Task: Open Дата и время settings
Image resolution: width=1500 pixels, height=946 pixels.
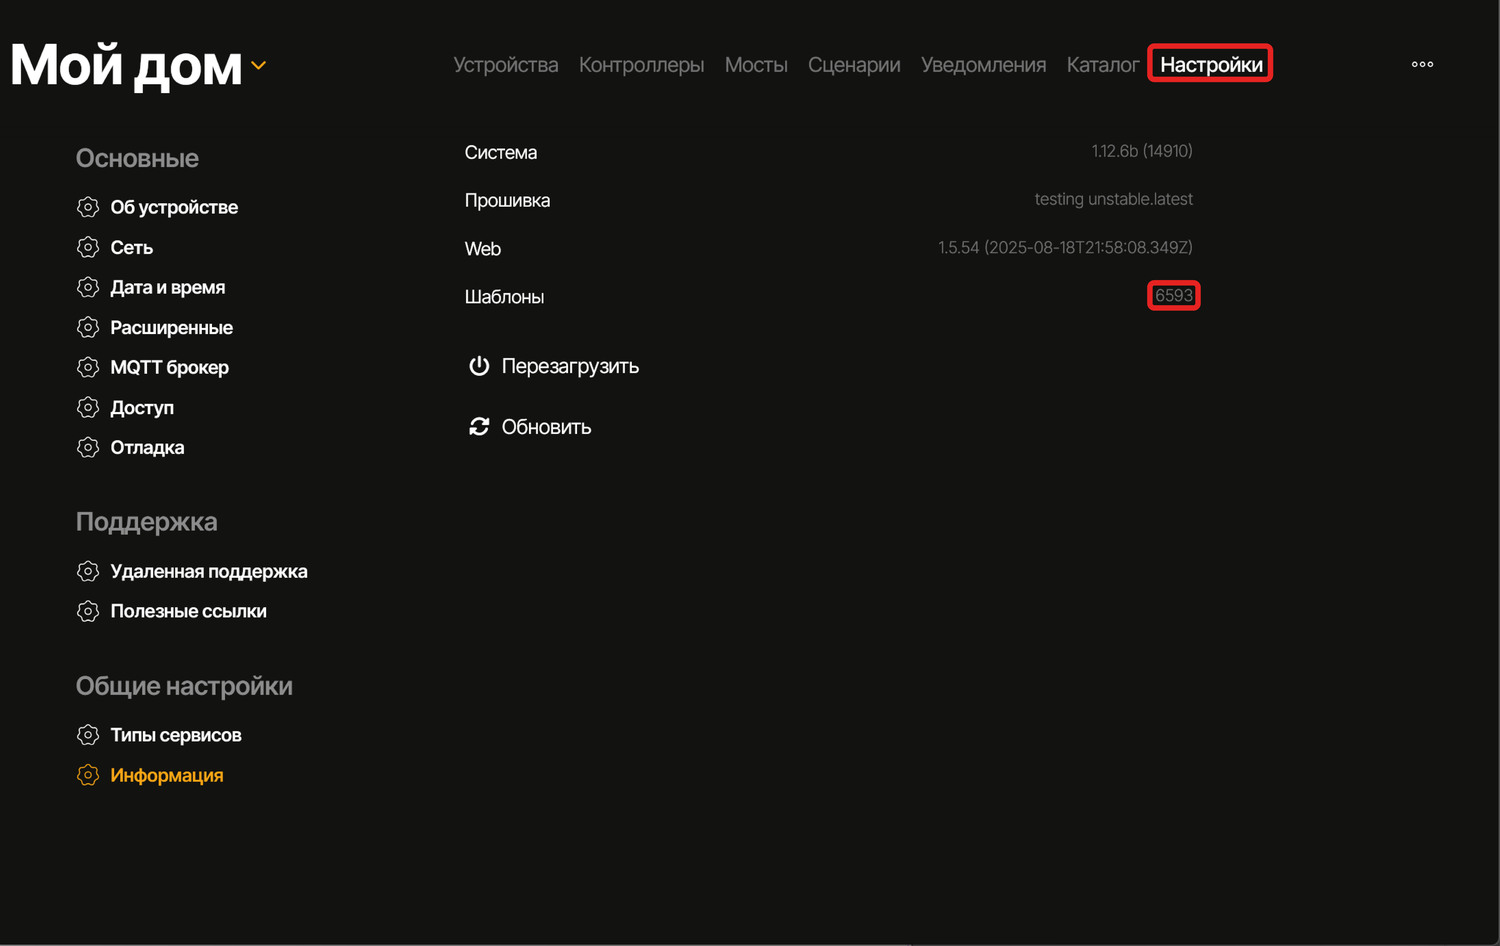Action: (x=167, y=287)
